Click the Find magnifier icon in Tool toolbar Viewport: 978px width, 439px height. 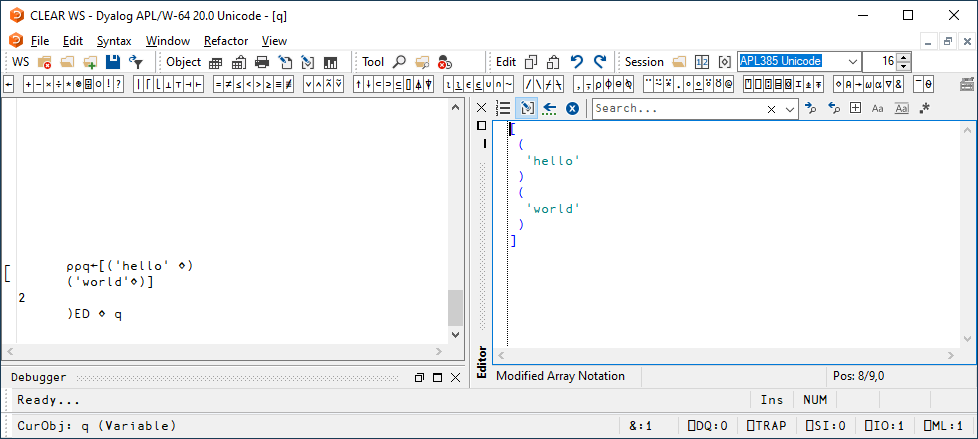point(400,62)
